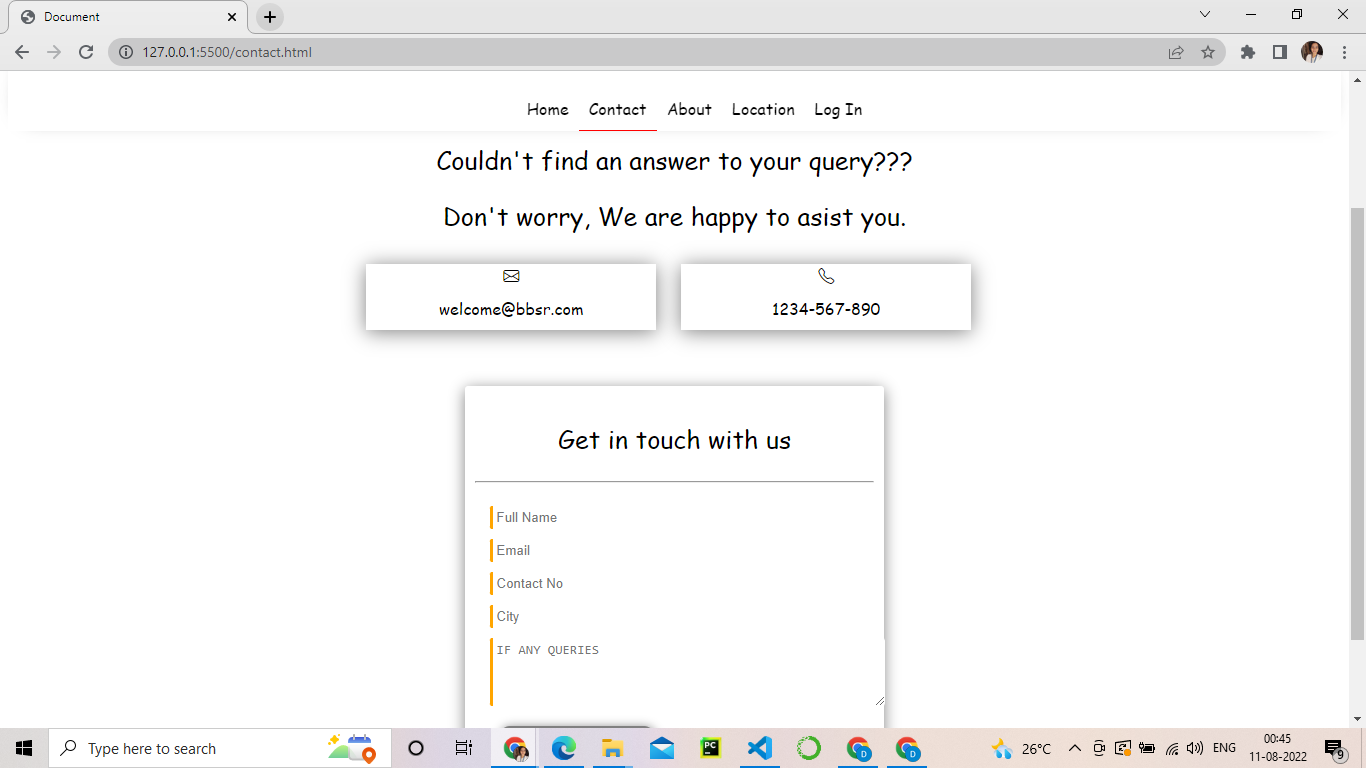The image size is (1366, 768).
Task: Open the Chrome three-dot menu
Action: 1343,52
